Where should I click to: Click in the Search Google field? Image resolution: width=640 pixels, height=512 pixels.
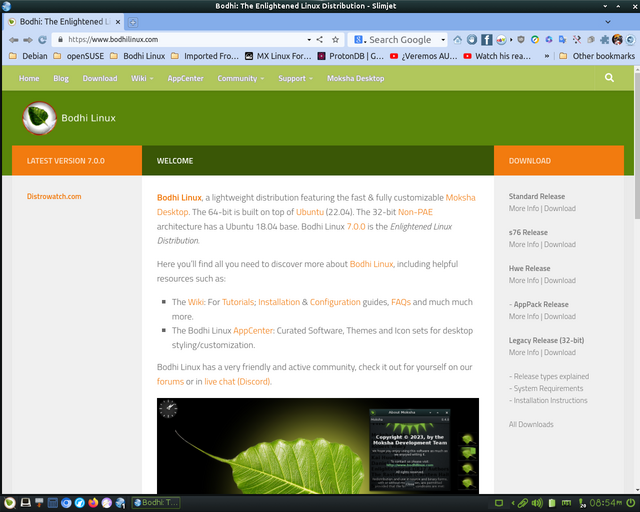tap(399, 40)
